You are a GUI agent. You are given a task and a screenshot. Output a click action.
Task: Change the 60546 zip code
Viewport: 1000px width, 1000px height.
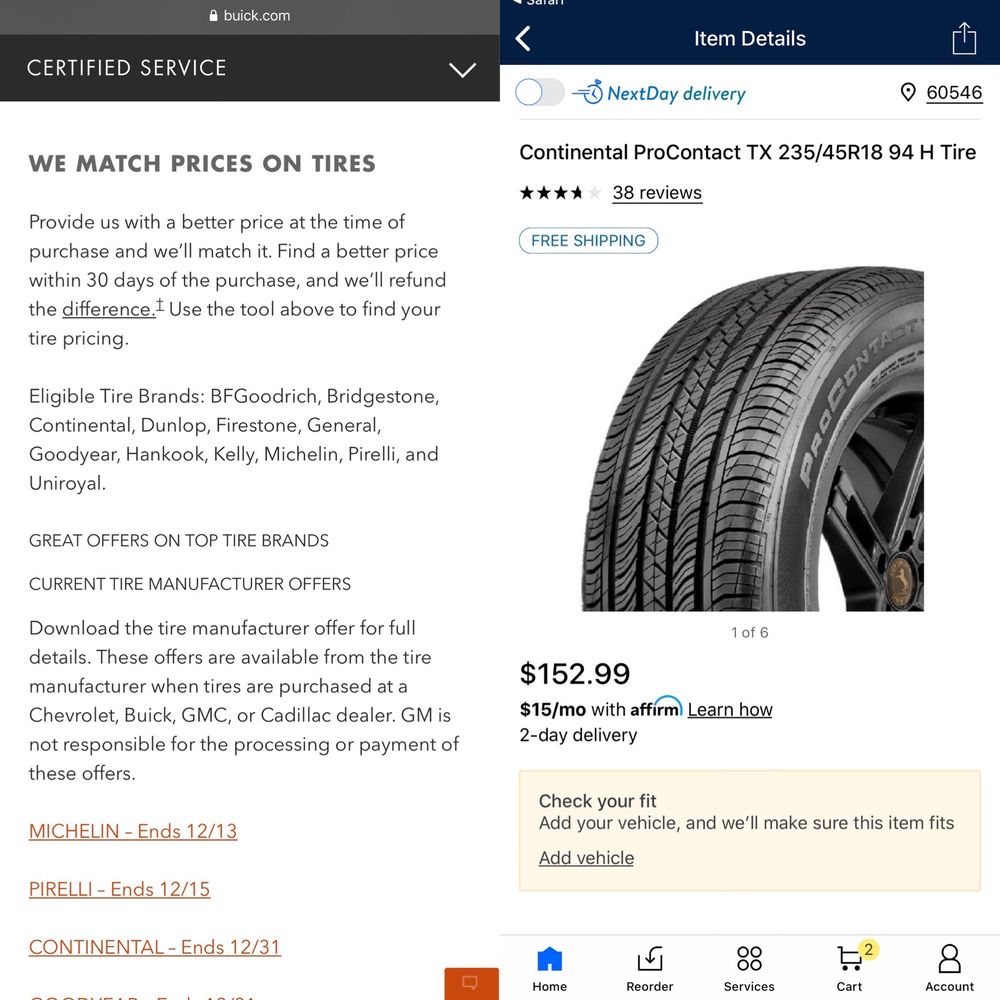(x=954, y=93)
